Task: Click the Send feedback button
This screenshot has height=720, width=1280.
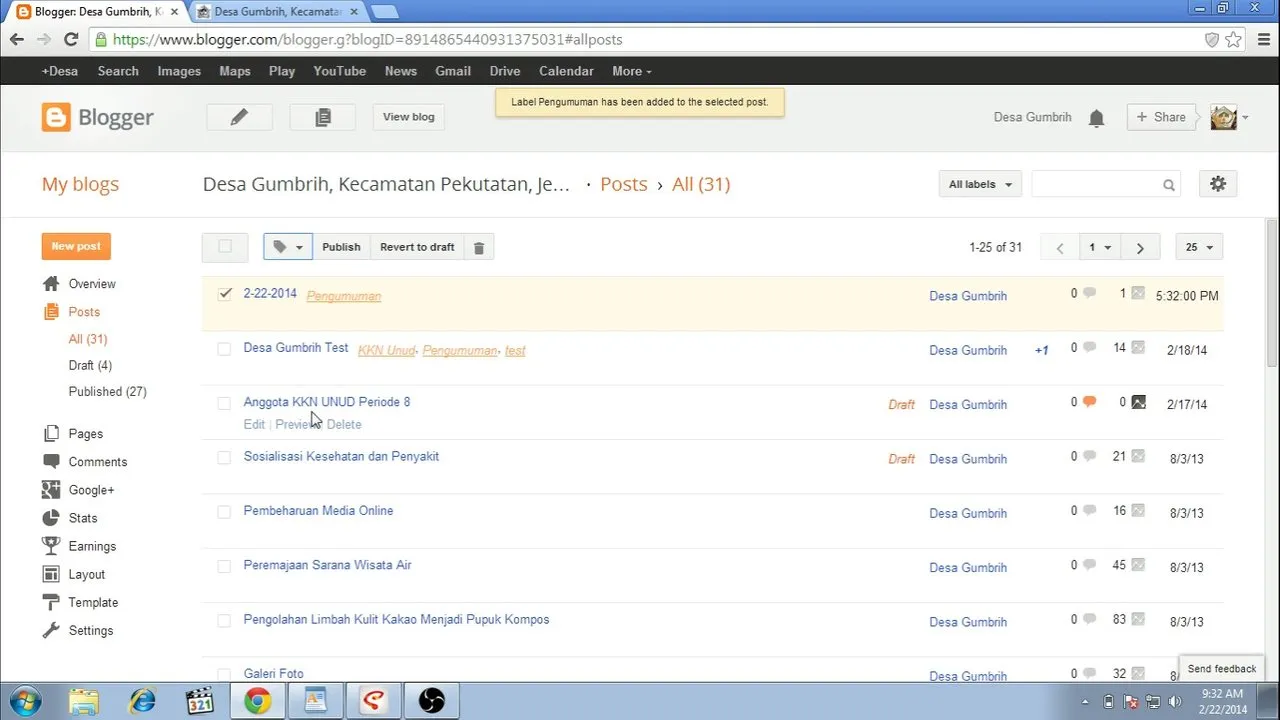Action: (x=1221, y=669)
